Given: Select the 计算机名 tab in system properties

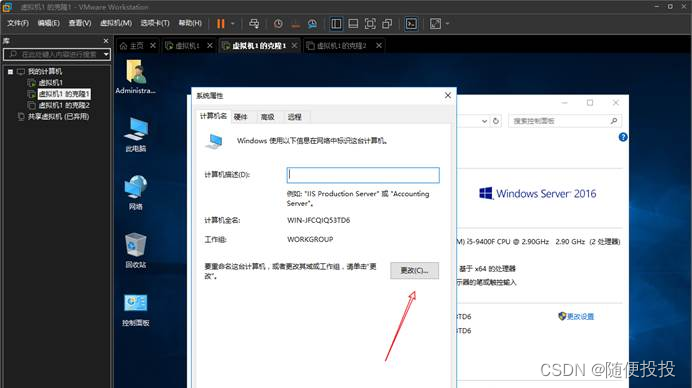Looking at the screenshot, I should coord(213,116).
